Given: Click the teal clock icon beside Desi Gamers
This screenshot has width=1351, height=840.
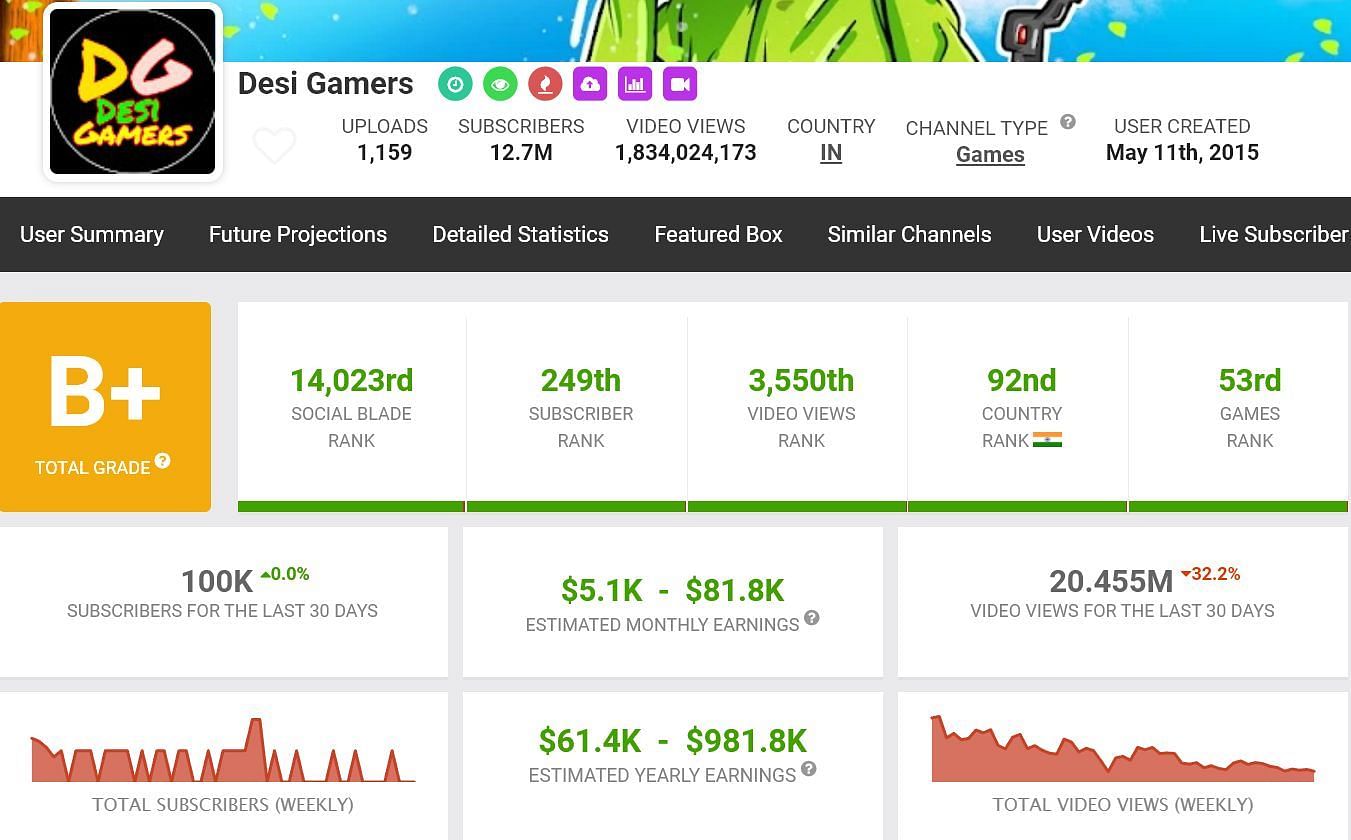Looking at the screenshot, I should click(x=455, y=84).
